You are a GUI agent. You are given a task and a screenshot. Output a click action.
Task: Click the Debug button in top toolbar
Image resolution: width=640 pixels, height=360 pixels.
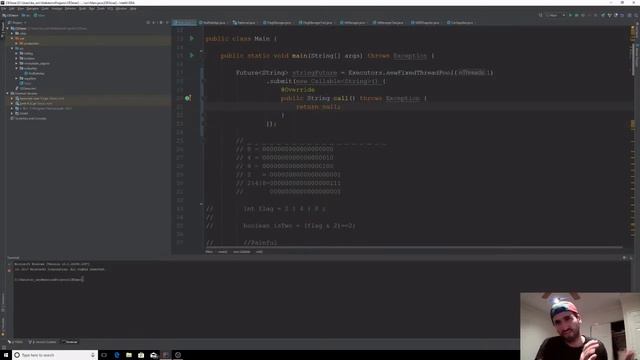pos(576,15)
